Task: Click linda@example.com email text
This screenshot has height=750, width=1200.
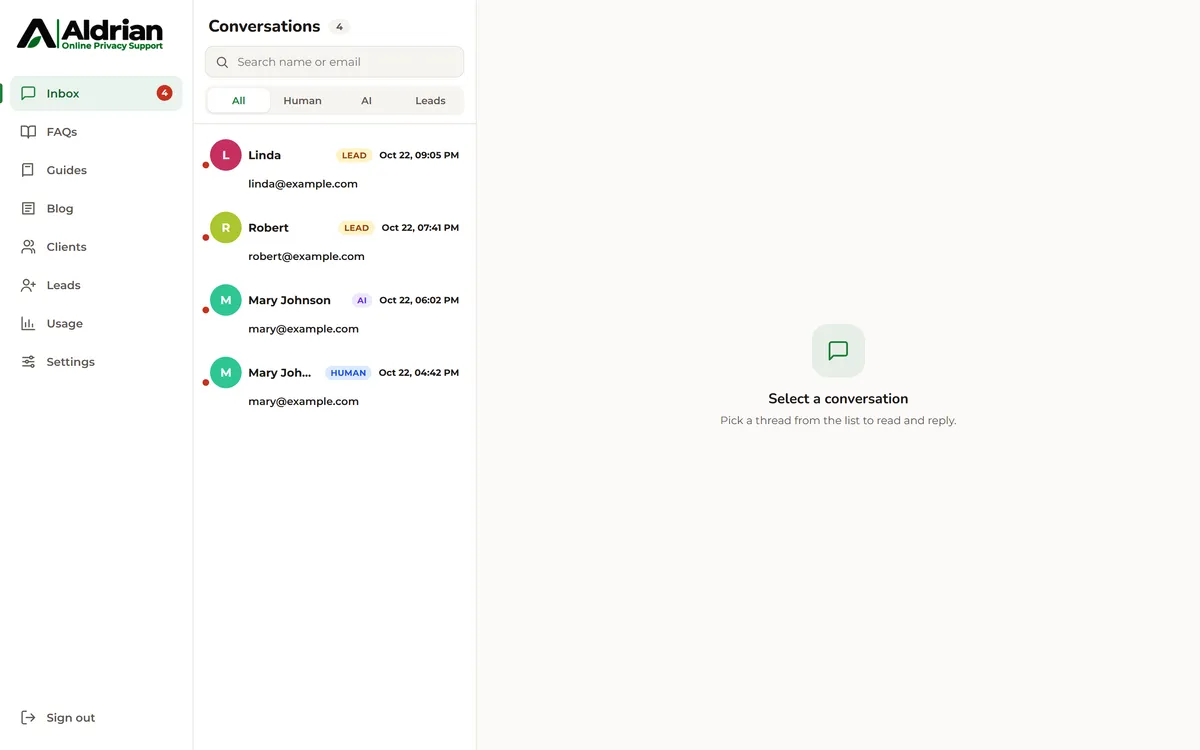Action: 303,184
